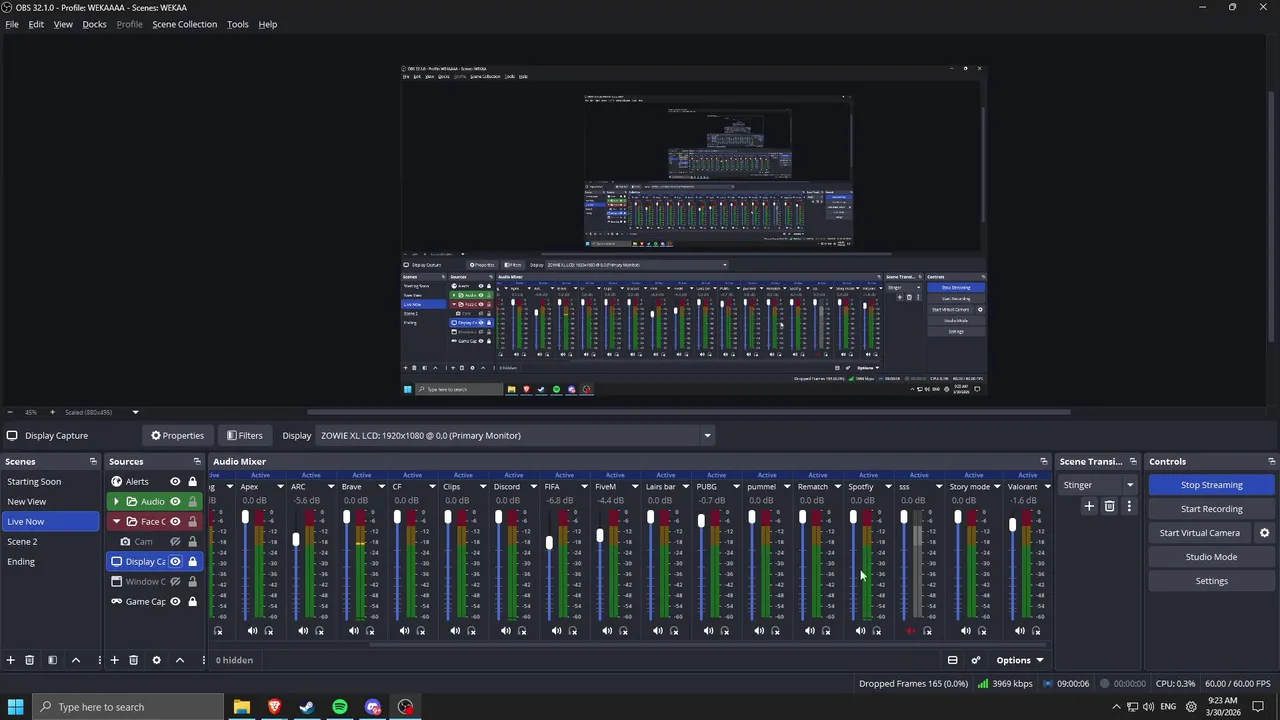The image size is (1280, 720).
Task: Remove selected source using Sources trash icon
Action: click(133, 660)
